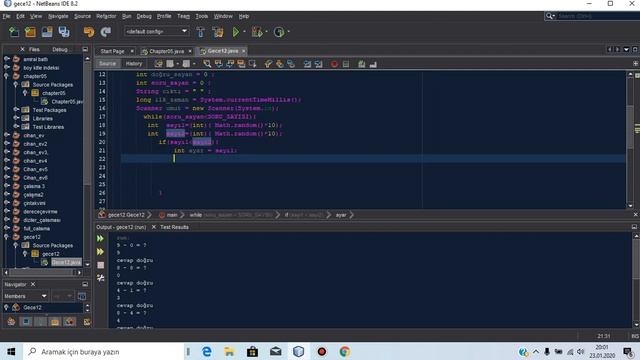
Task: Open the Tools menu
Action: (202, 16)
